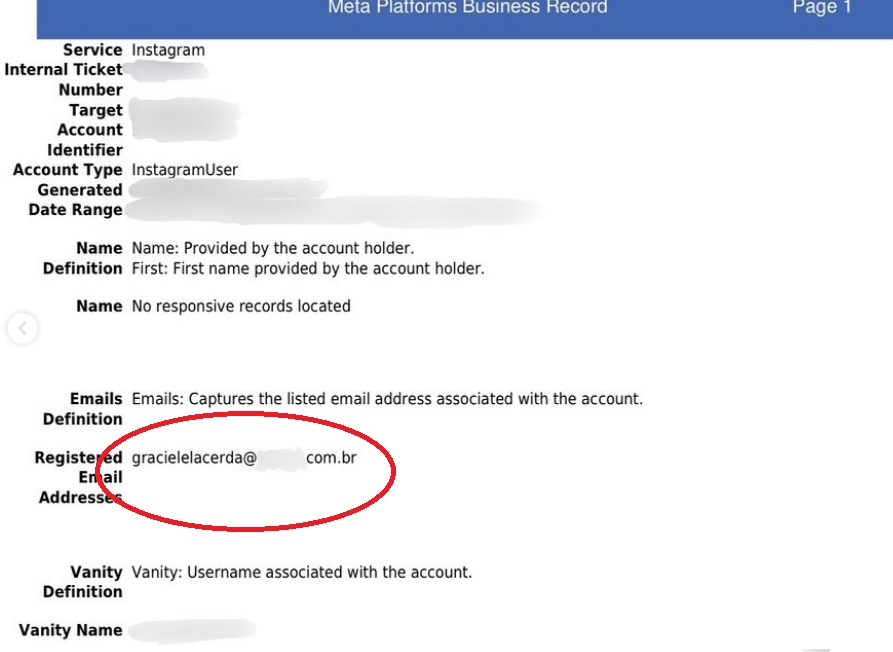Click the previous image chevron arrow
The image size is (893, 652).
[22, 328]
